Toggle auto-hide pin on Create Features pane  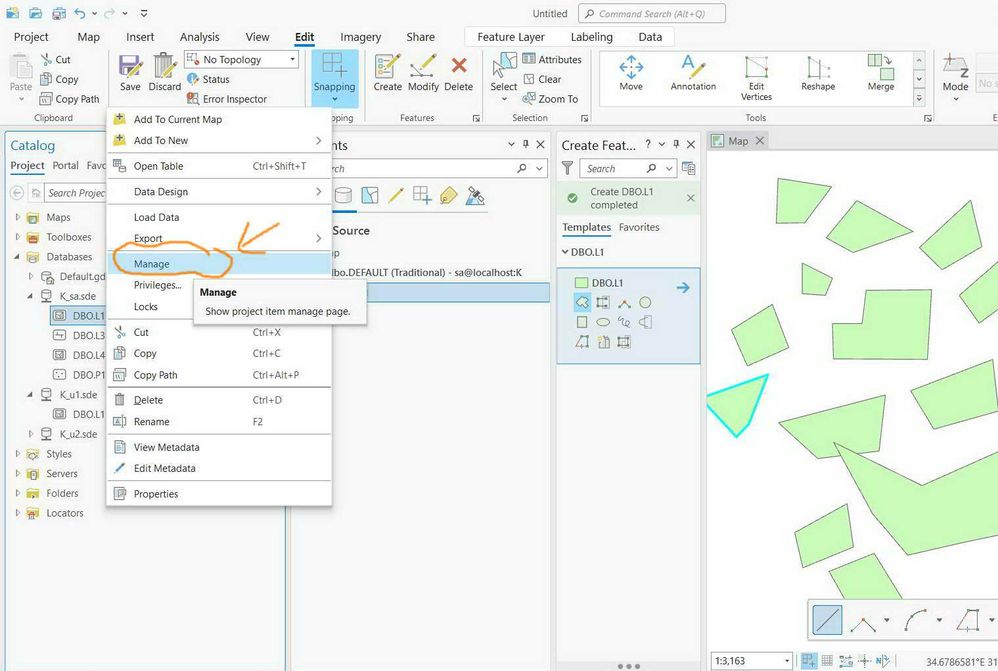(676, 145)
